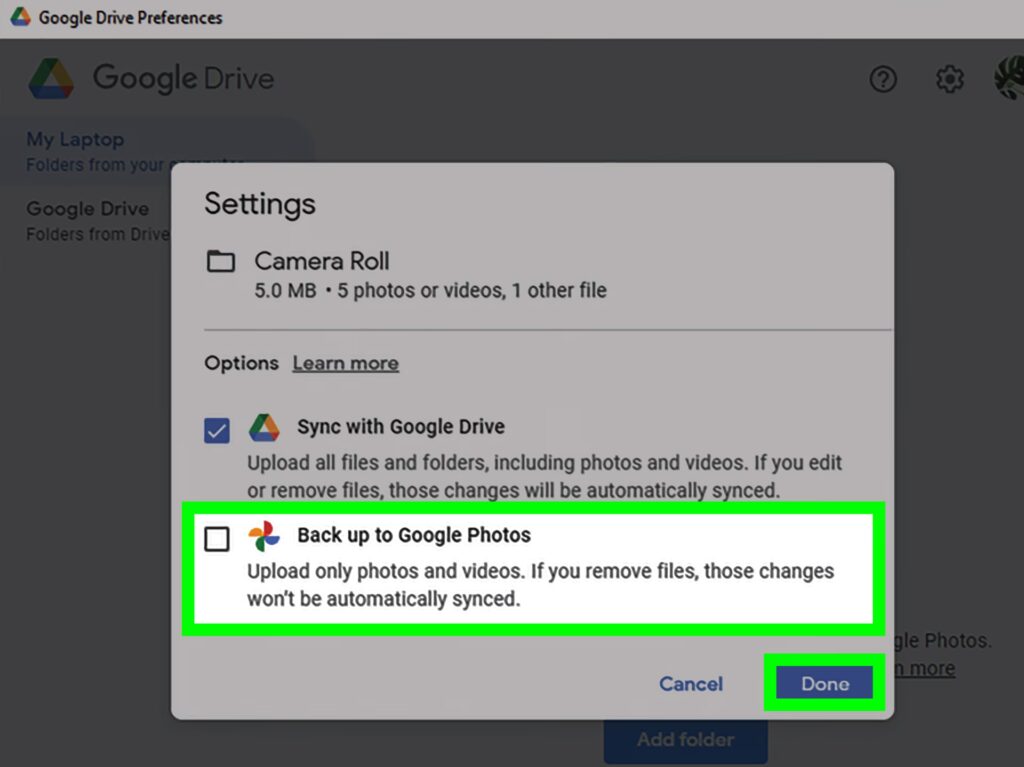Click the Google Photos pinwheel icon
This screenshot has height=767, width=1024.
tap(264, 537)
